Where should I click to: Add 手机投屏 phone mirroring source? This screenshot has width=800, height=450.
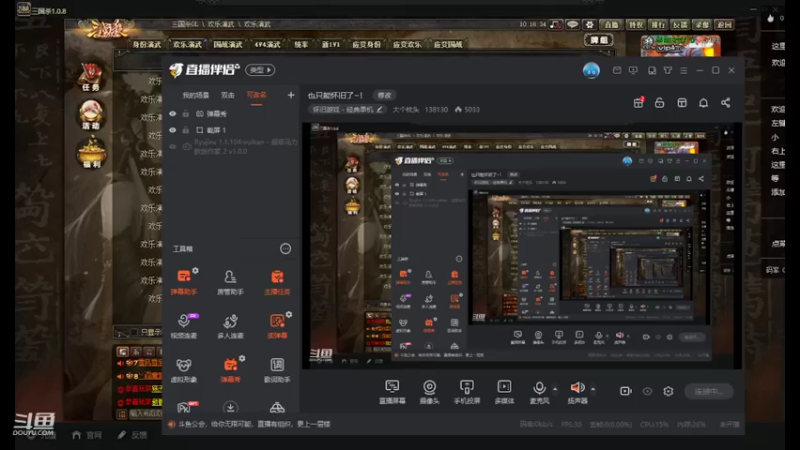467,391
